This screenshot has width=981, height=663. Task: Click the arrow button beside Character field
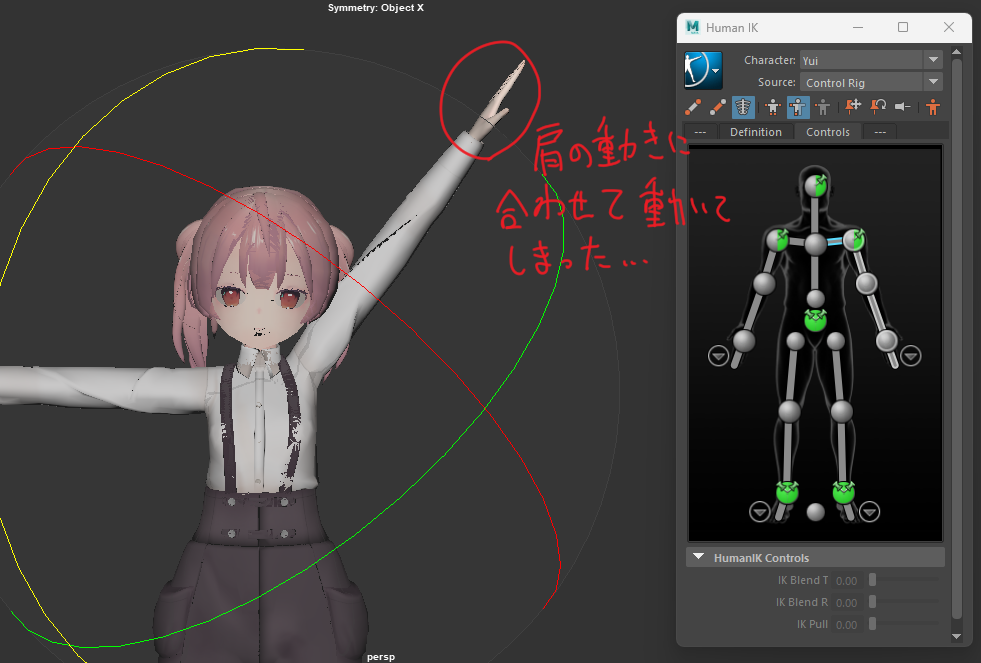[933, 60]
